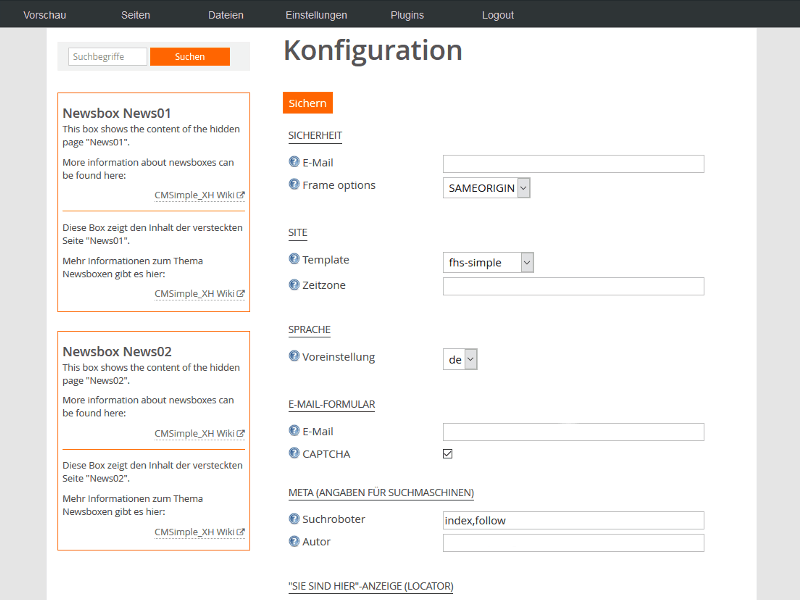Click help icon beside Autor
The height and width of the screenshot is (600, 800).
294,541
